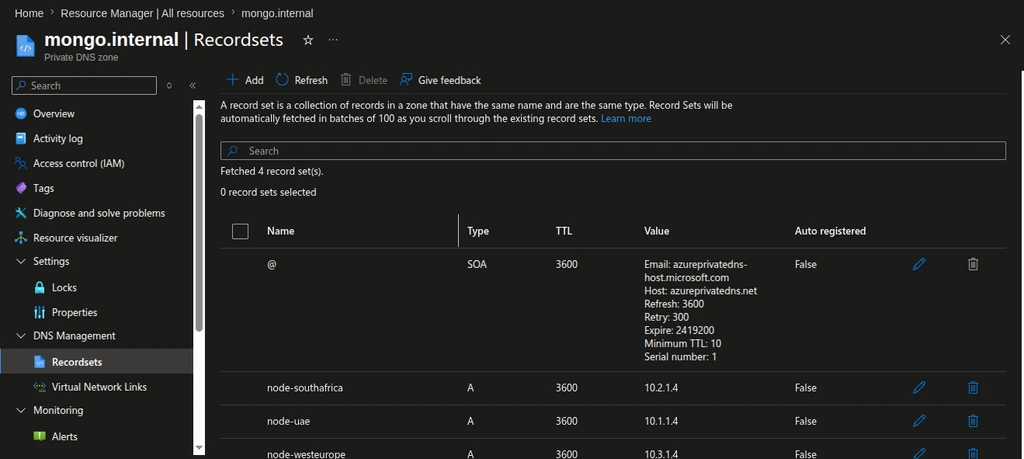1024x459 pixels.
Task: Click the Resource visualizer icon
Action: 21,238
